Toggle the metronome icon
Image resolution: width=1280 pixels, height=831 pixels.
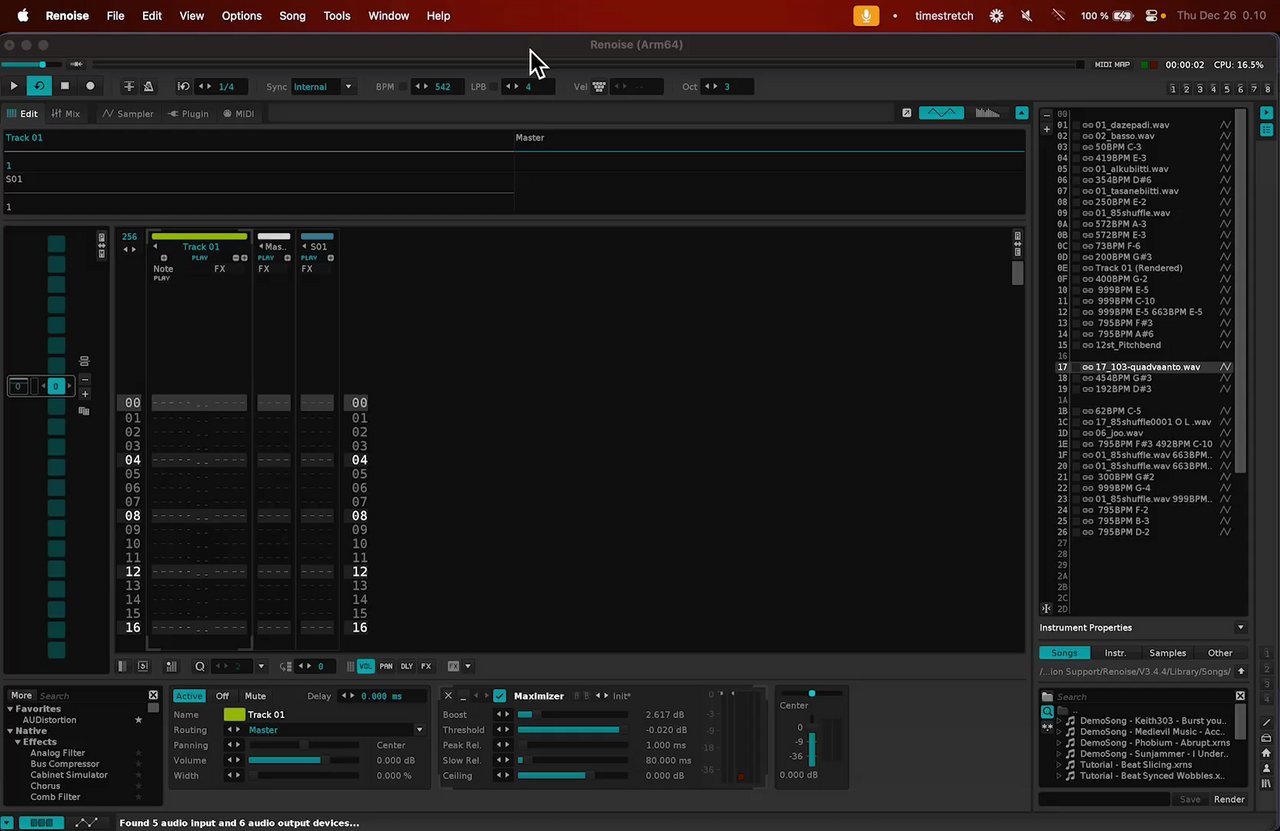click(149, 87)
